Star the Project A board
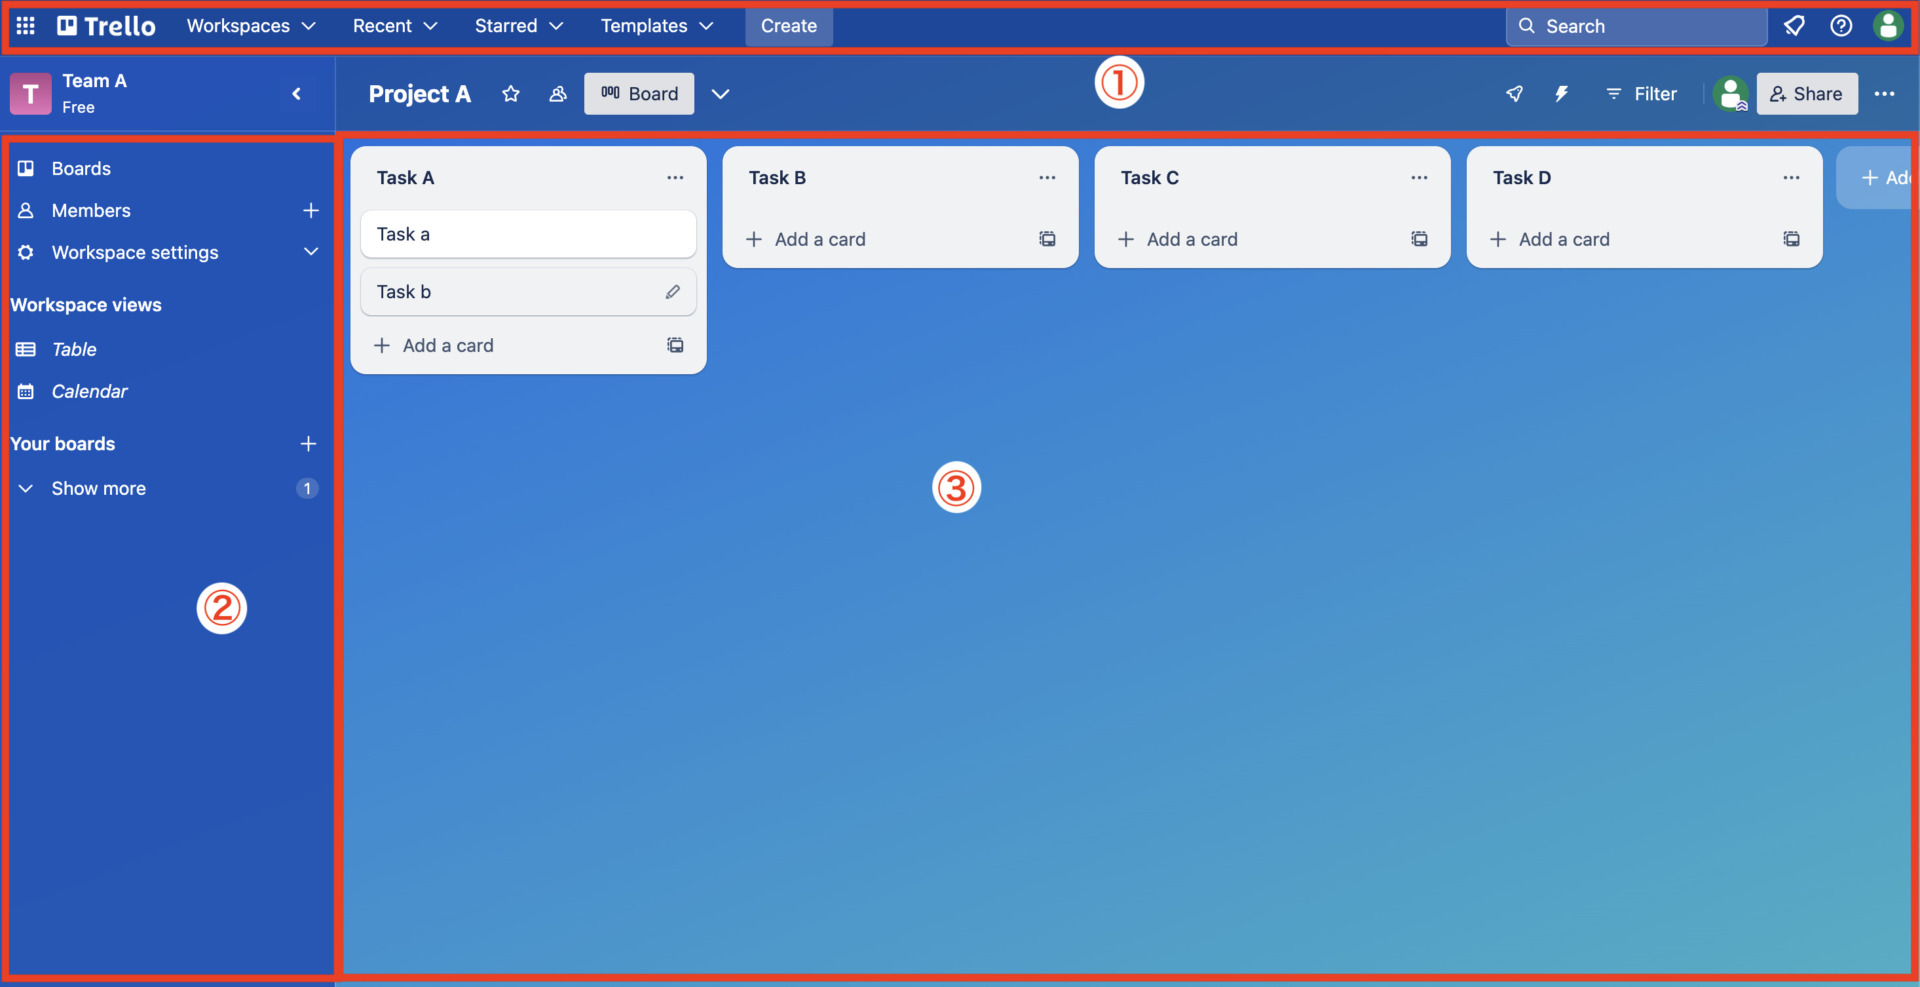This screenshot has height=987, width=1920. [x=511, y=93]
